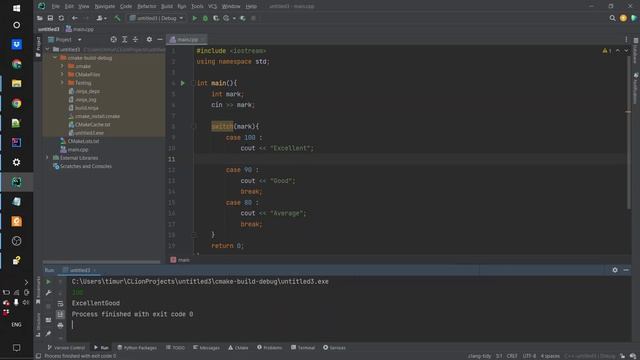640x360 pixels.
Task: Expand all items in the Project panel
Action: (124, 40)
